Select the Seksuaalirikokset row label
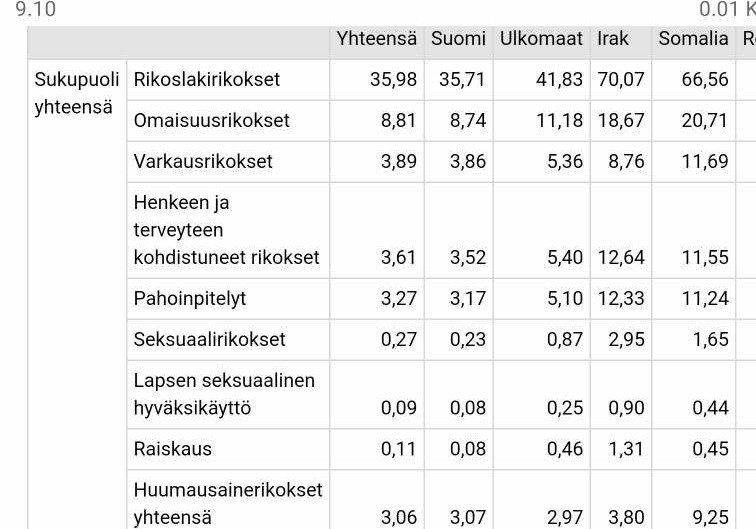 (x=210, y=339)
